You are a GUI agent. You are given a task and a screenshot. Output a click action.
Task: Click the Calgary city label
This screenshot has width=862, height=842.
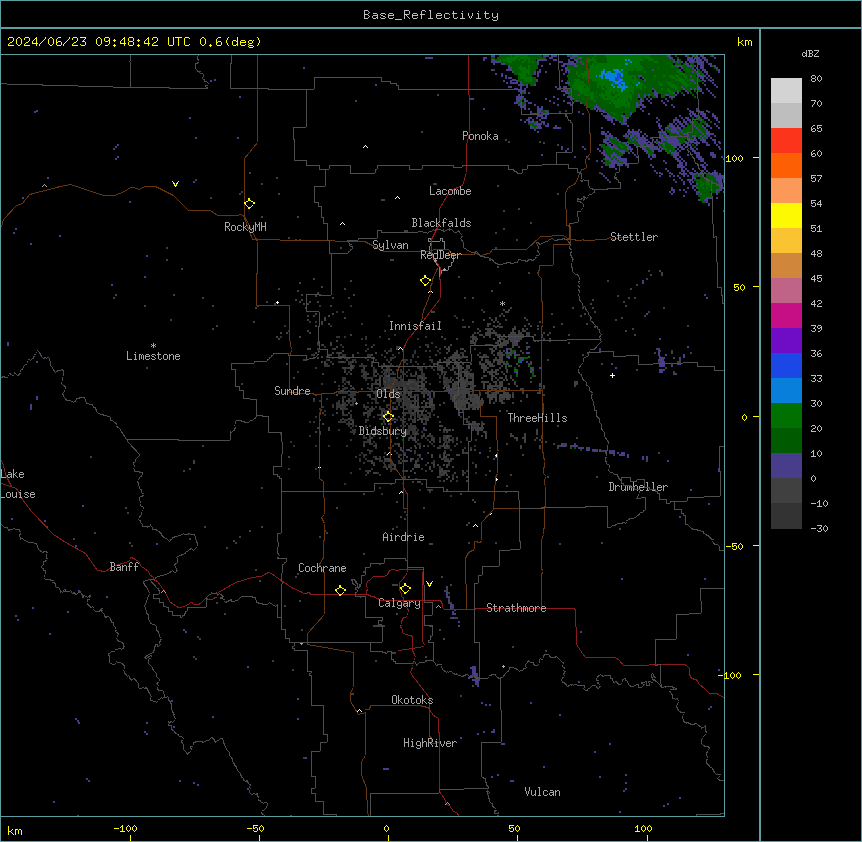pos(399,603)
